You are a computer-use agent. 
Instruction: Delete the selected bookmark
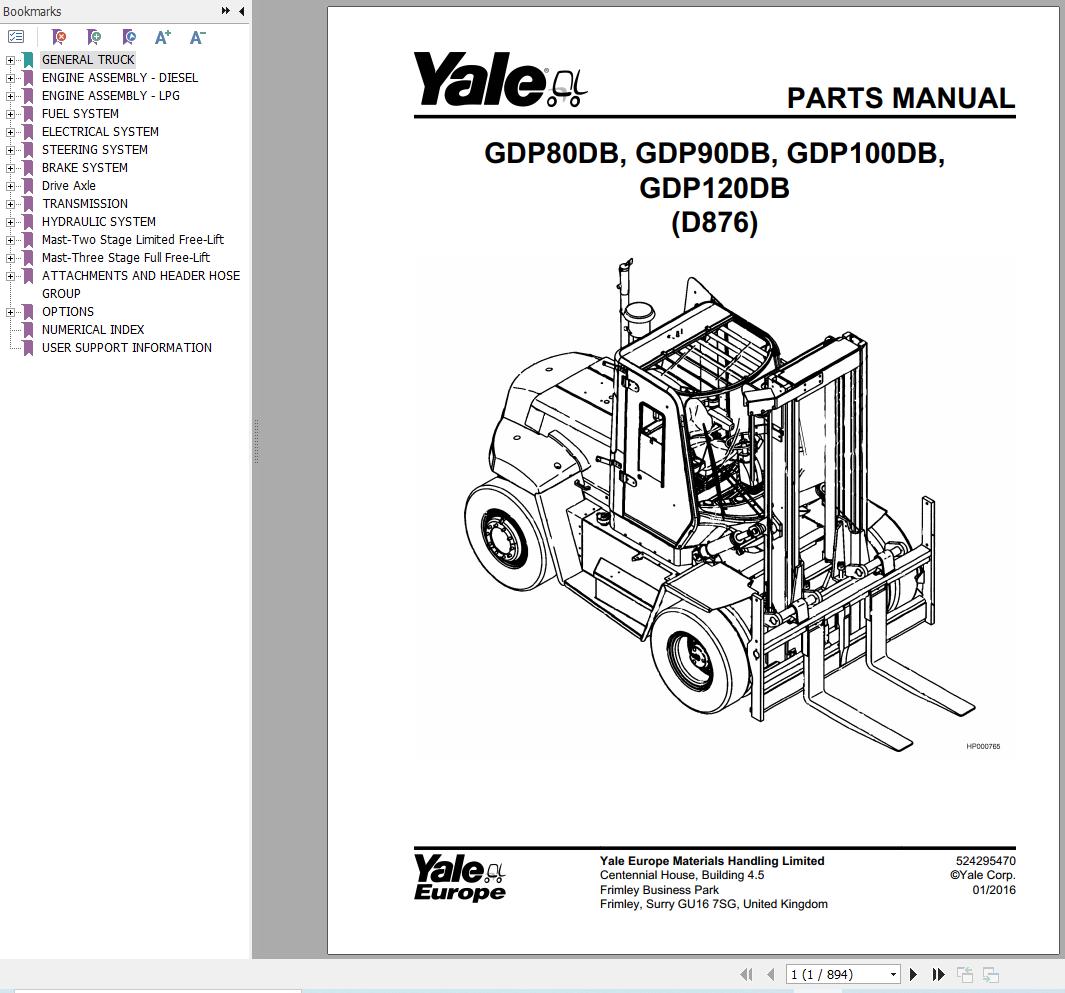(x=59, y=37)
